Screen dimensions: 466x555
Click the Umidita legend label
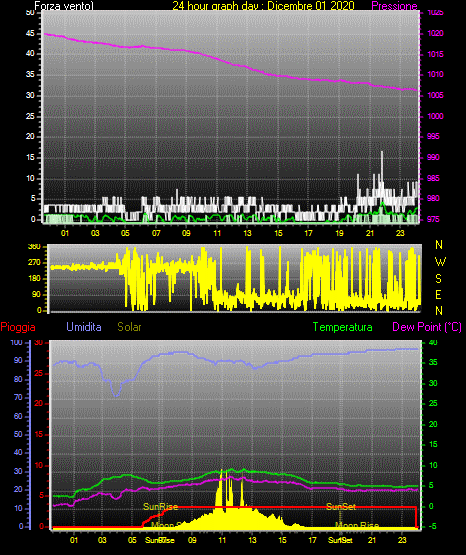[x=84, y=327]
